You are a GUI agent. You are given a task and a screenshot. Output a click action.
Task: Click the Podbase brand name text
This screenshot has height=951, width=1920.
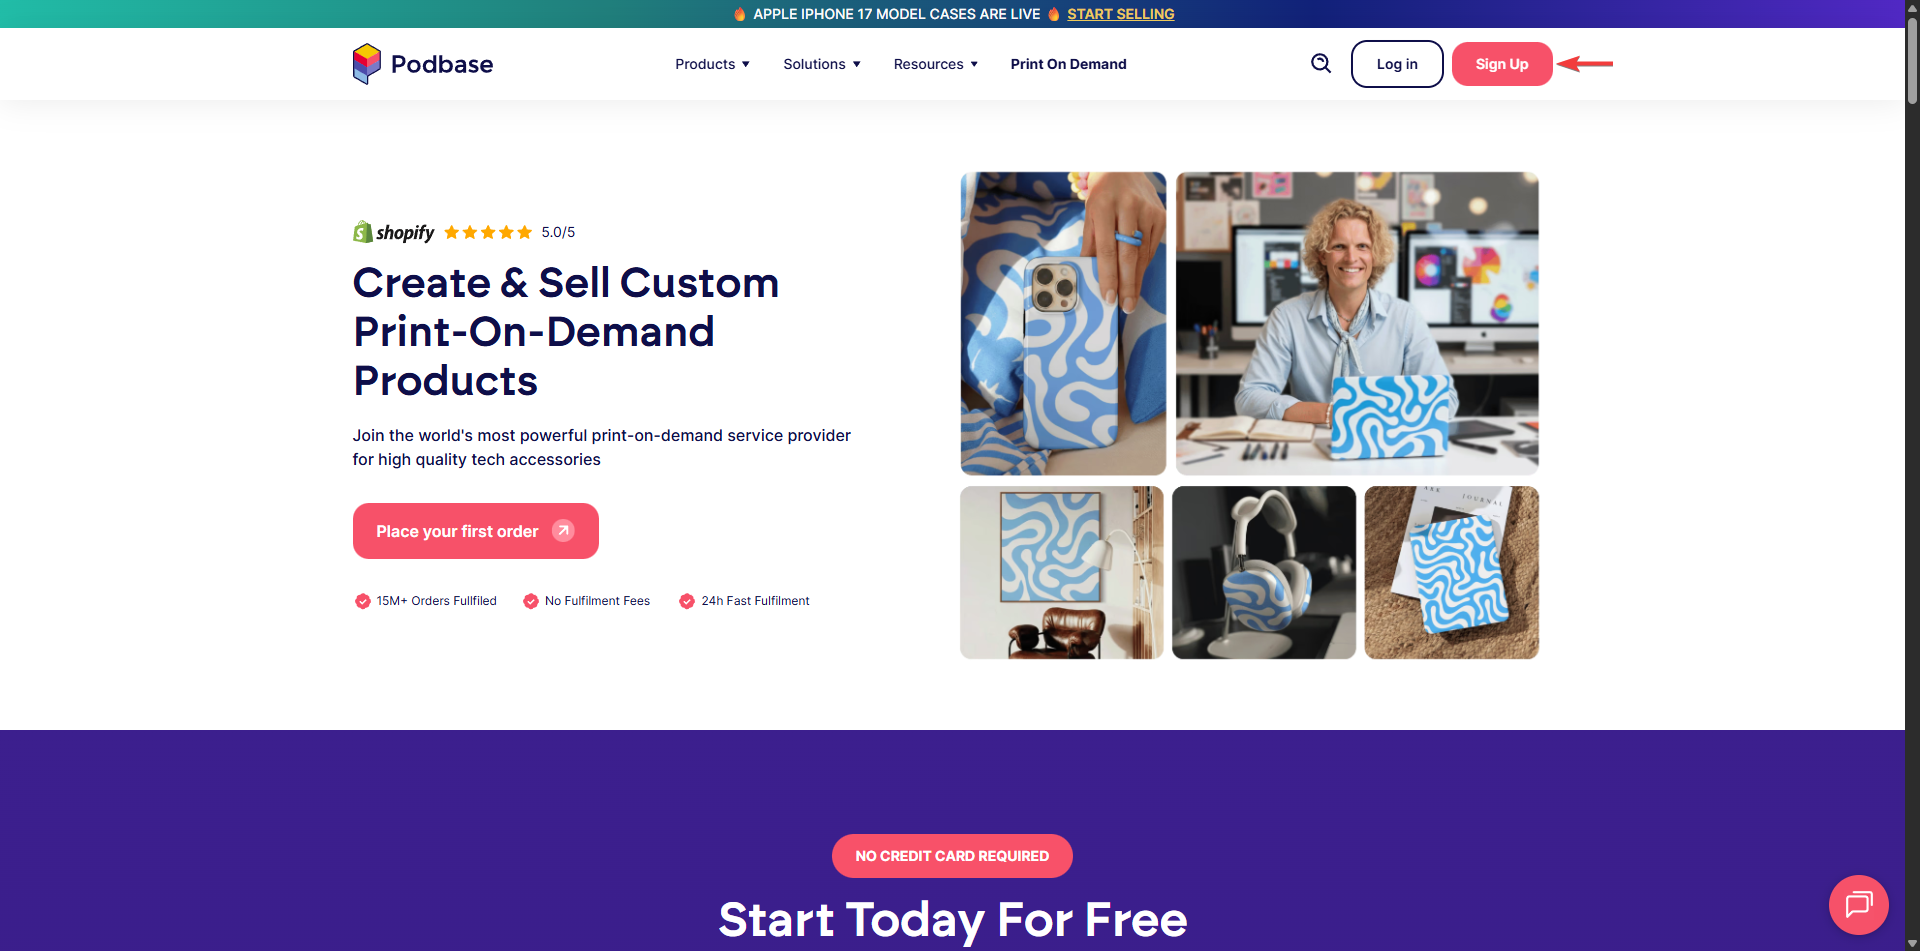[x=442, y=64]
